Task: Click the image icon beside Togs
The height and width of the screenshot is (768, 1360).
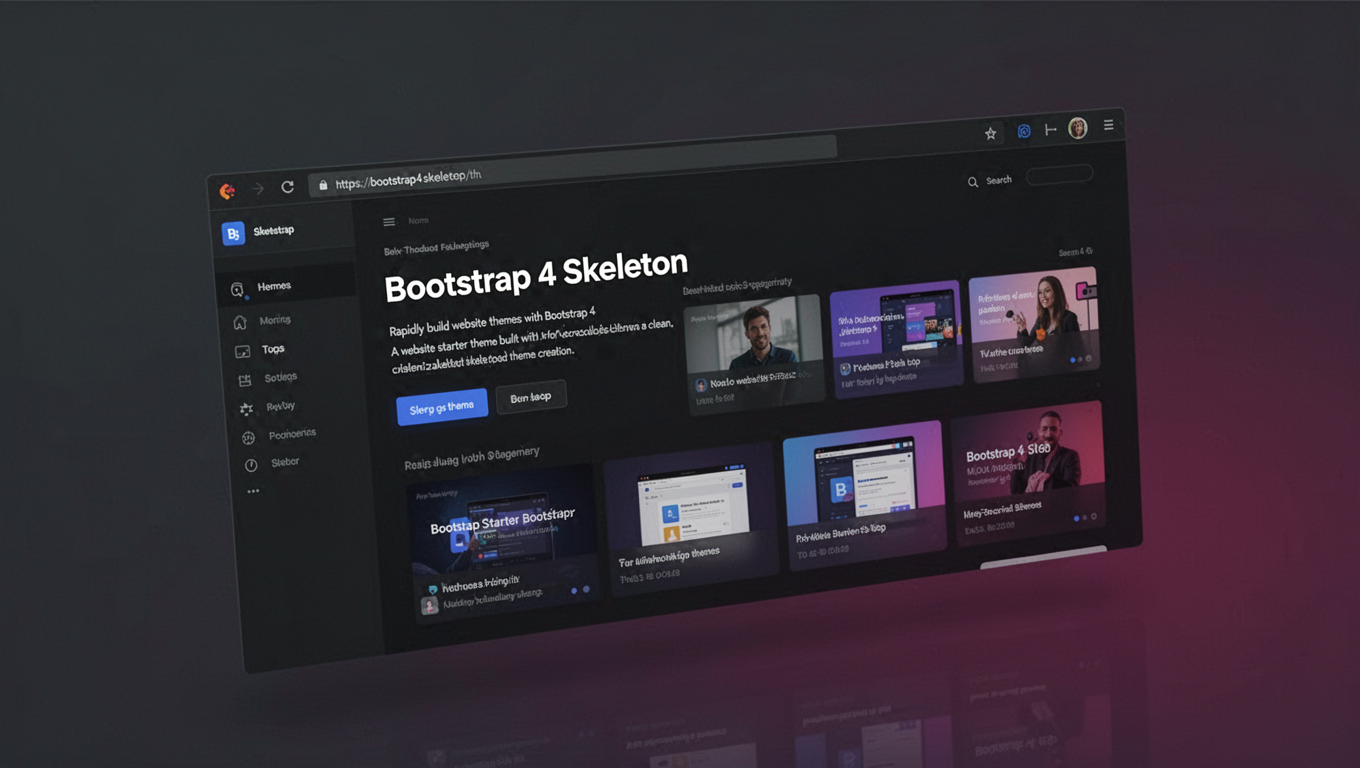Action: (242, 352)
